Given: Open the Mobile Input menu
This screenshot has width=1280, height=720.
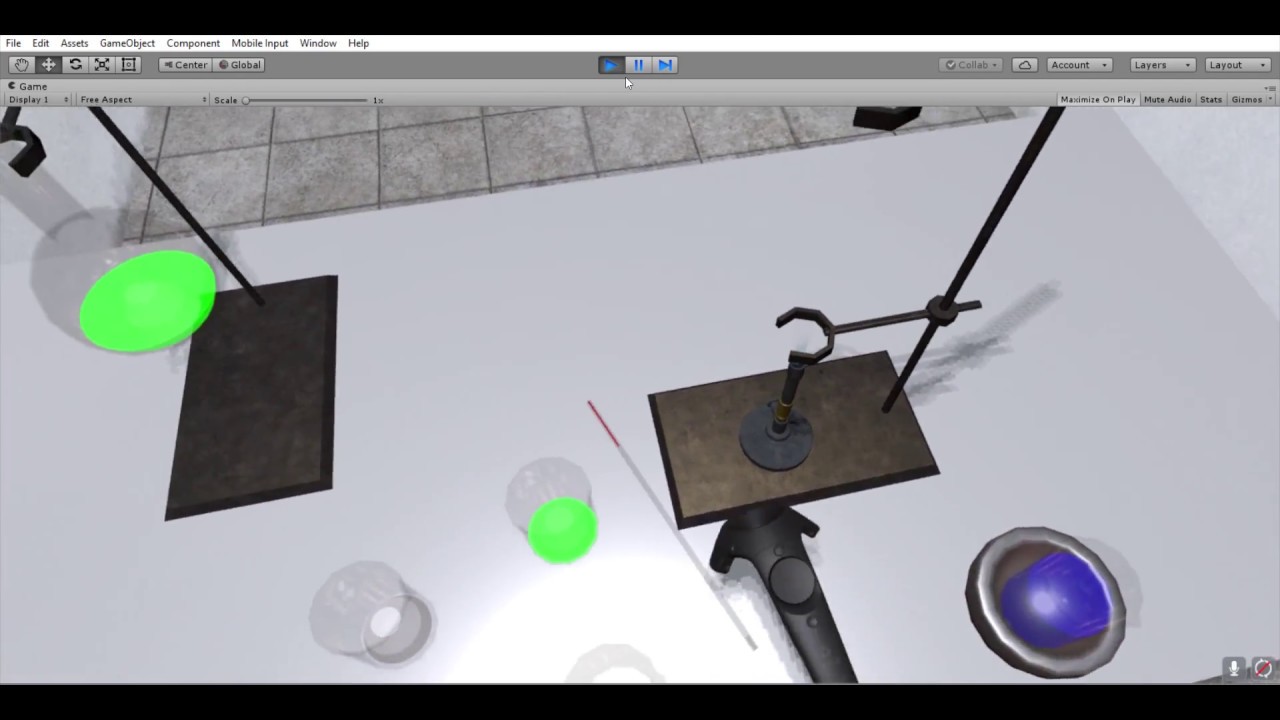Looking at the screenshot, I should [x=260, y=43].
